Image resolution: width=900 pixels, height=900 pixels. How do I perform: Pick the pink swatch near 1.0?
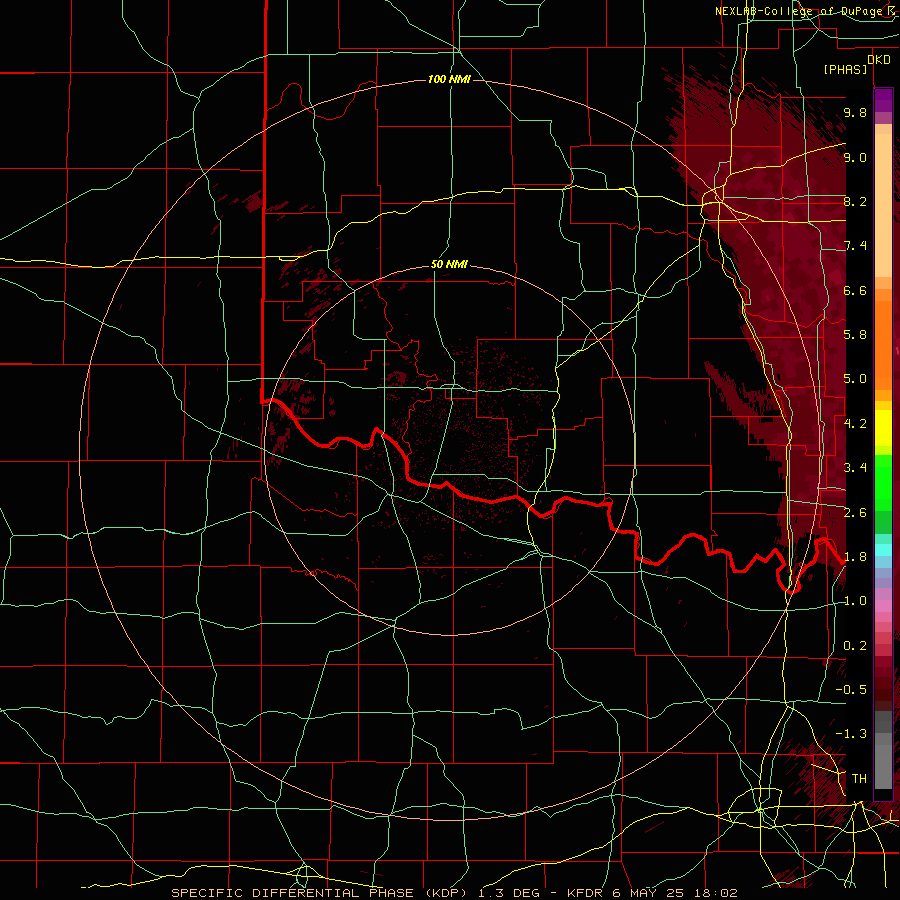(883, 606)
